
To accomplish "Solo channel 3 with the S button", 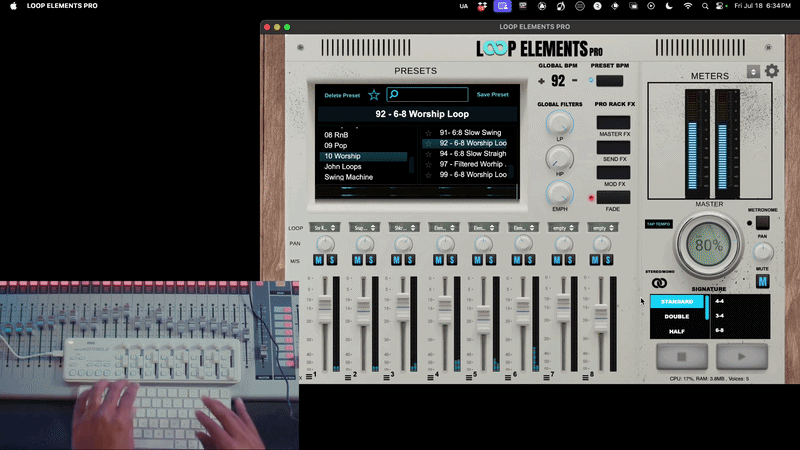I will pos(410,260).
